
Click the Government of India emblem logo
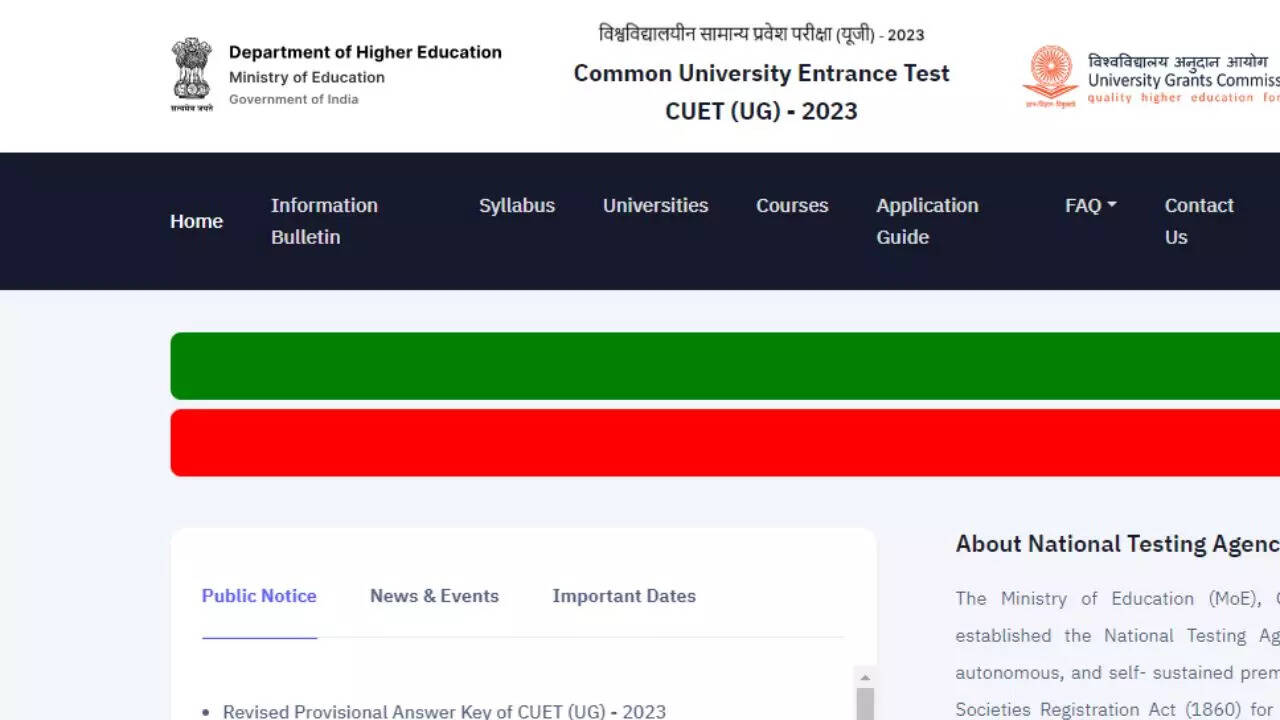[x=191, y=74]
